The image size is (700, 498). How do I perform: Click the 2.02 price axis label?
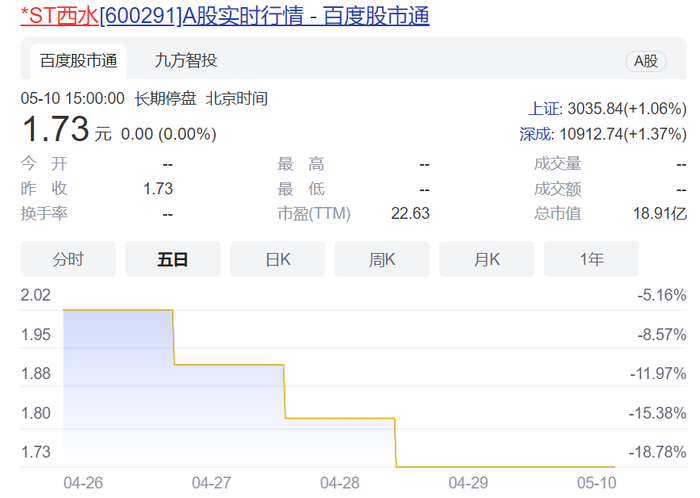(x=36, y=295)
